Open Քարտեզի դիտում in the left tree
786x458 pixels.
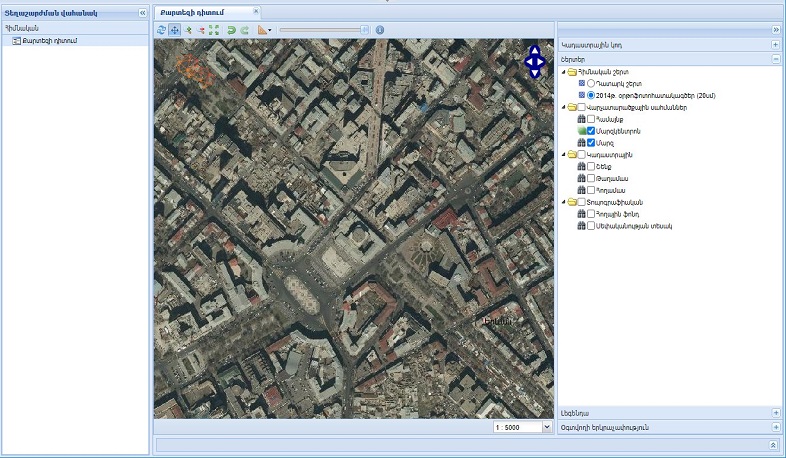(x=50, y=41)
